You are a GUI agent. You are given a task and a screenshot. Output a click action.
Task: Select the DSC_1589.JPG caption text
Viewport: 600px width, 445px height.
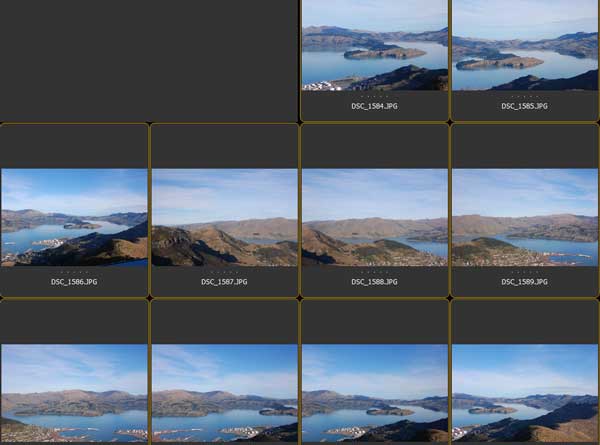tap(525, 282)
